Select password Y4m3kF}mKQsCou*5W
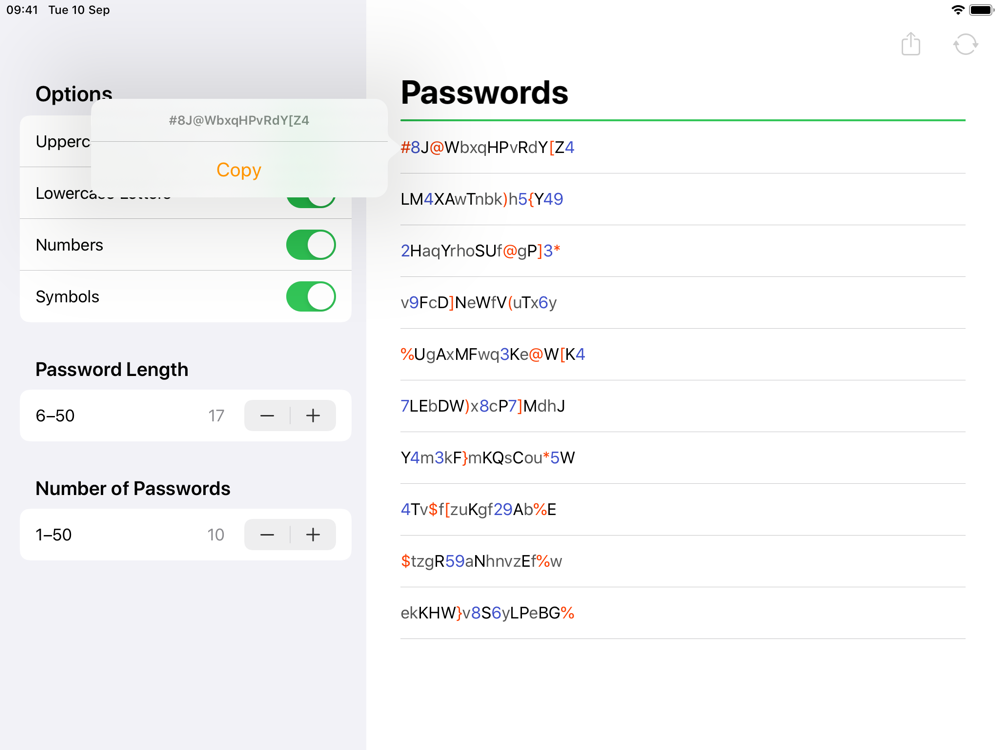1000x750 pixels. tap(682, 457)
